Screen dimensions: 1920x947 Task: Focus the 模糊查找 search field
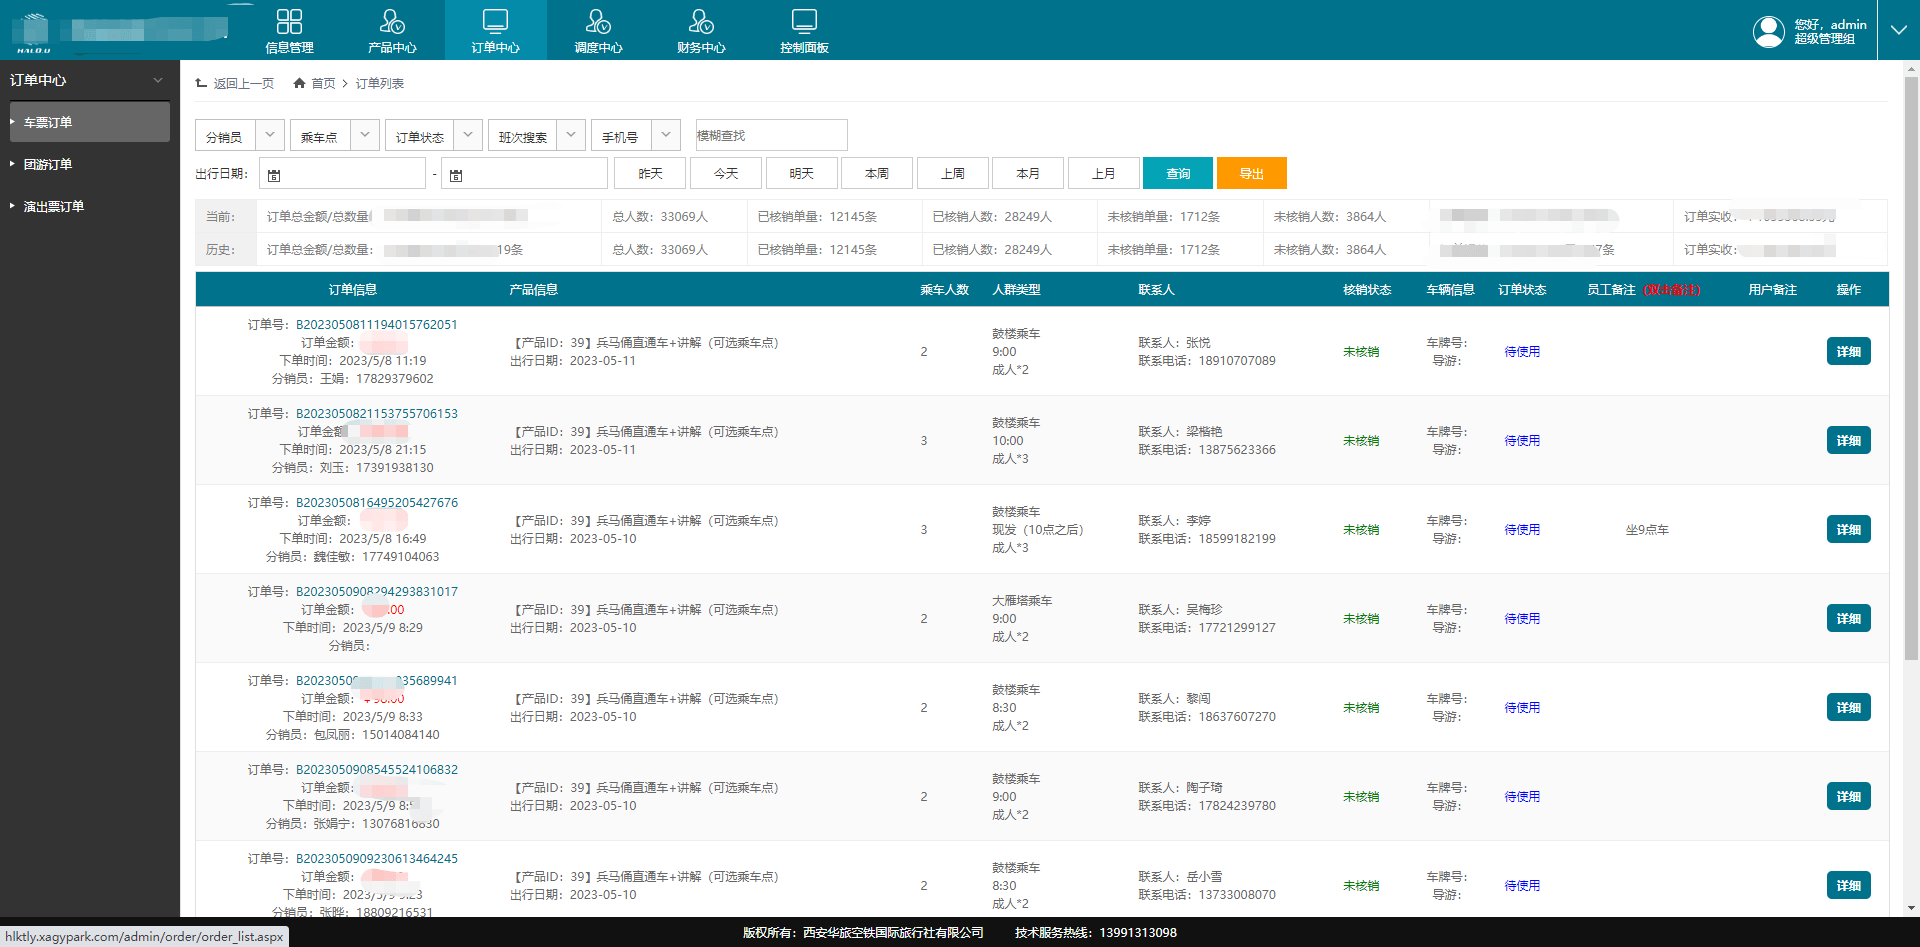771,135
